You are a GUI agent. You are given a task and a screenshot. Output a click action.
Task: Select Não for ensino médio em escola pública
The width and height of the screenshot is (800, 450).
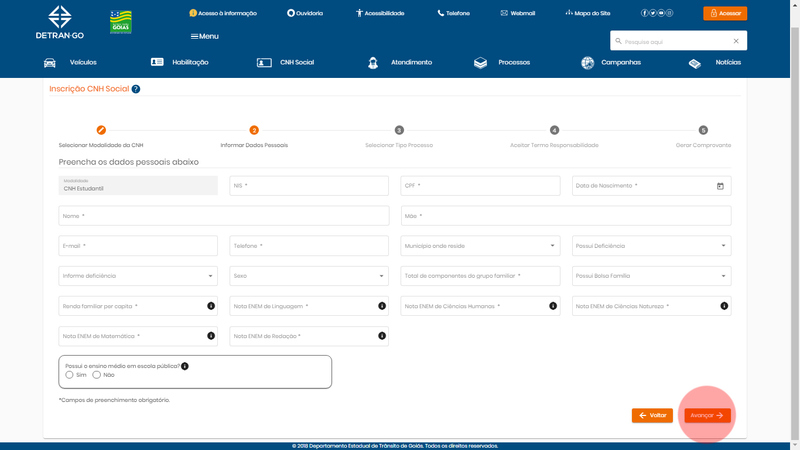click(97, 375)
